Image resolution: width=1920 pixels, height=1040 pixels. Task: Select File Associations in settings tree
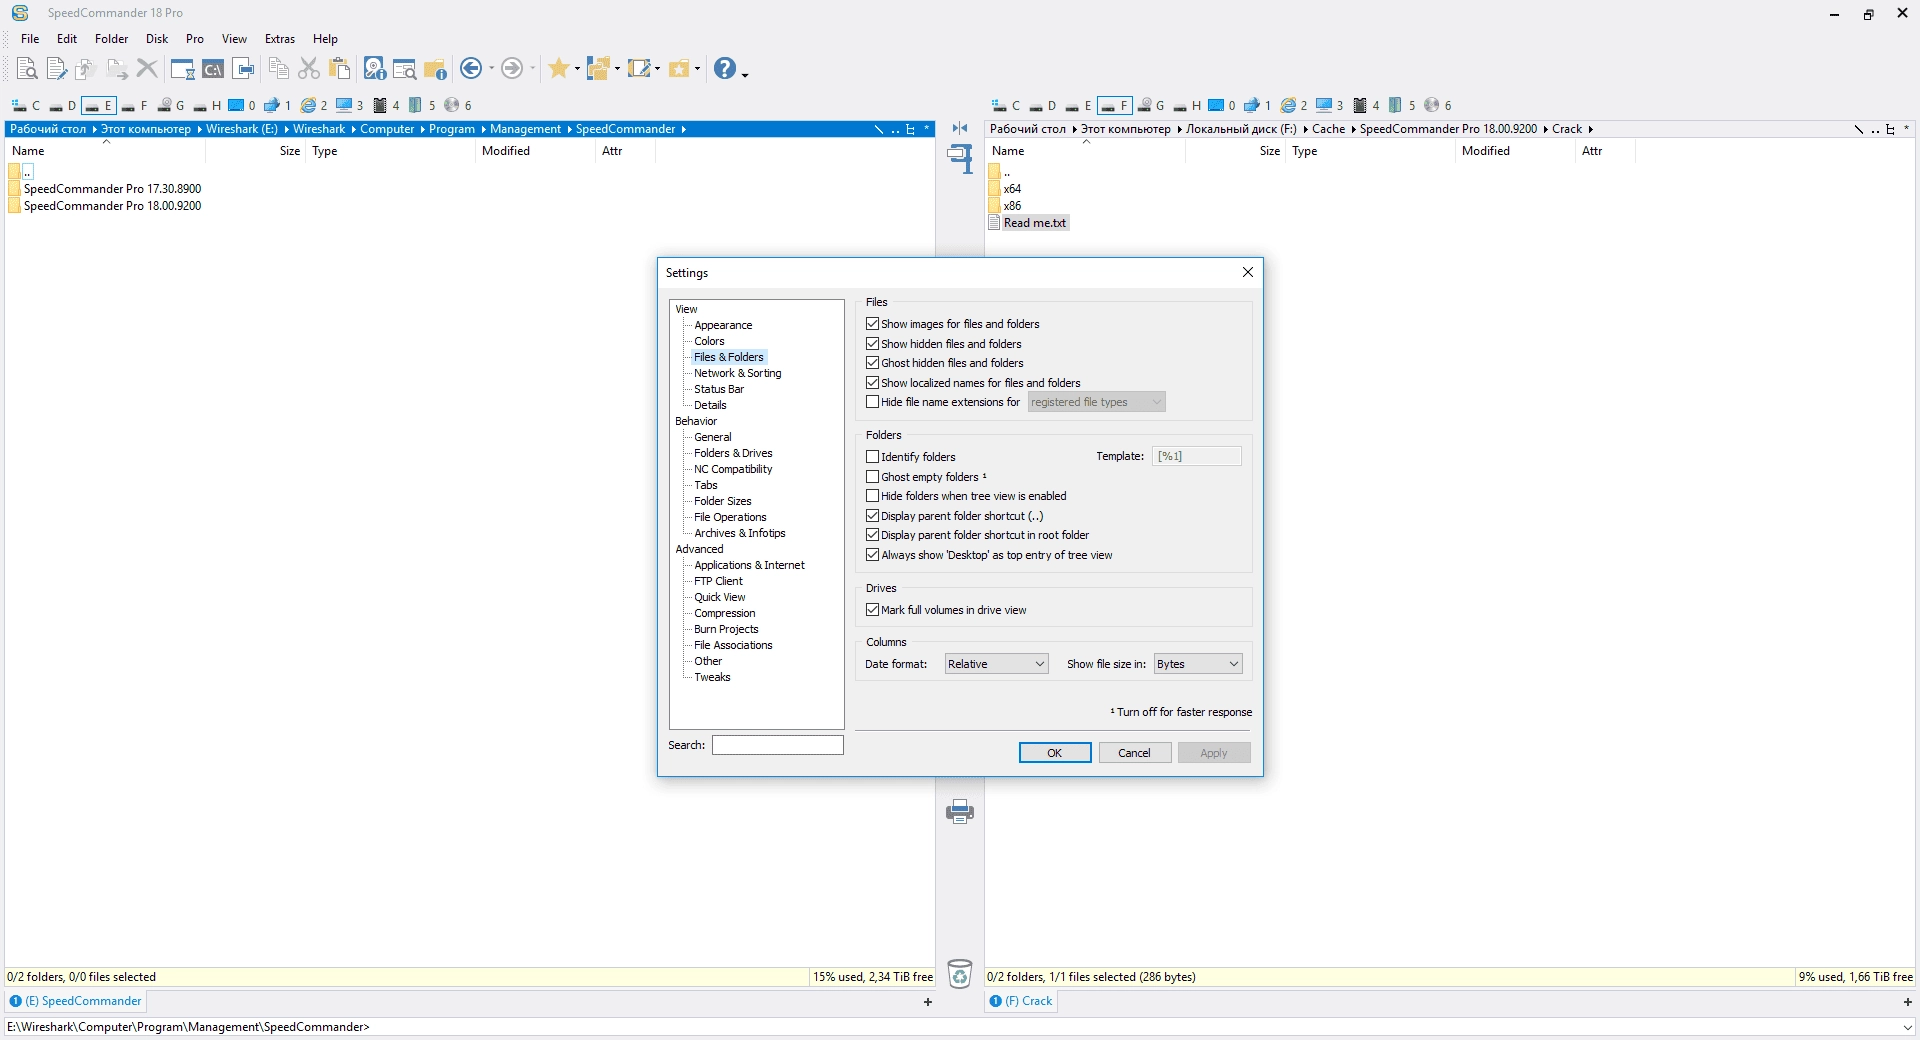[733, 645]
